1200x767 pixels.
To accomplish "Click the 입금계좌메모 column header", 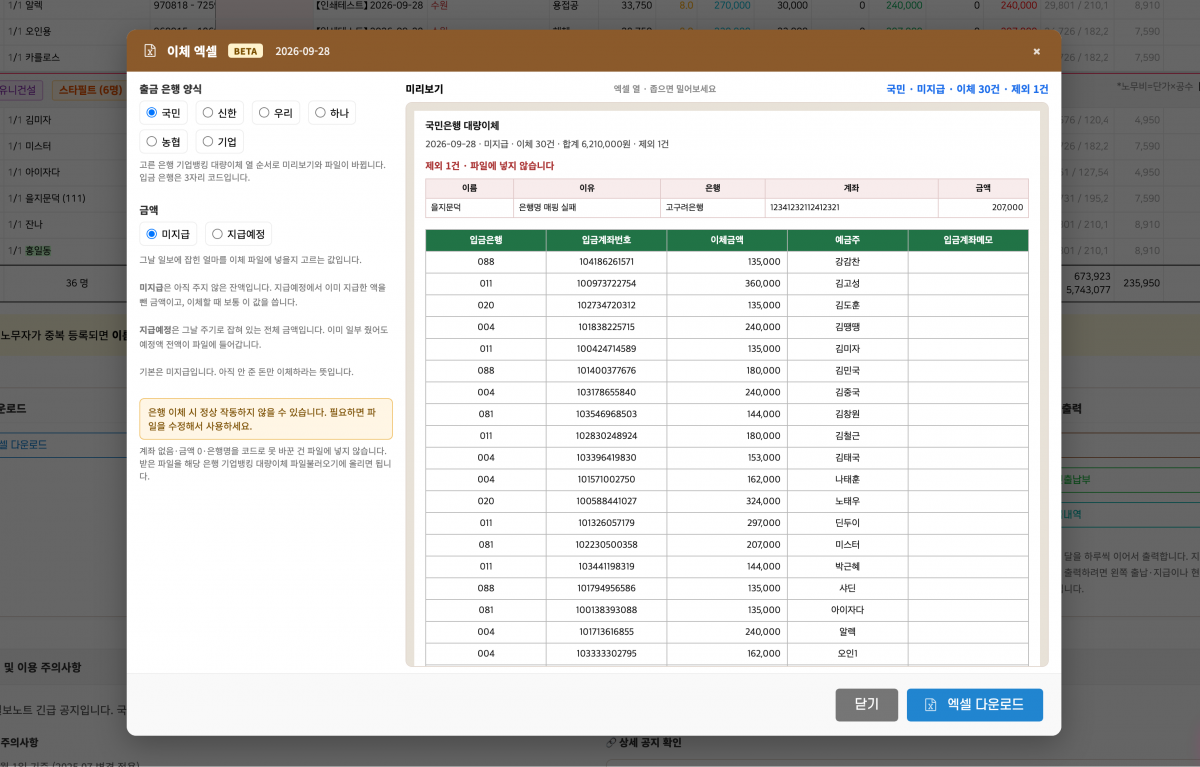I will [968, 240].
